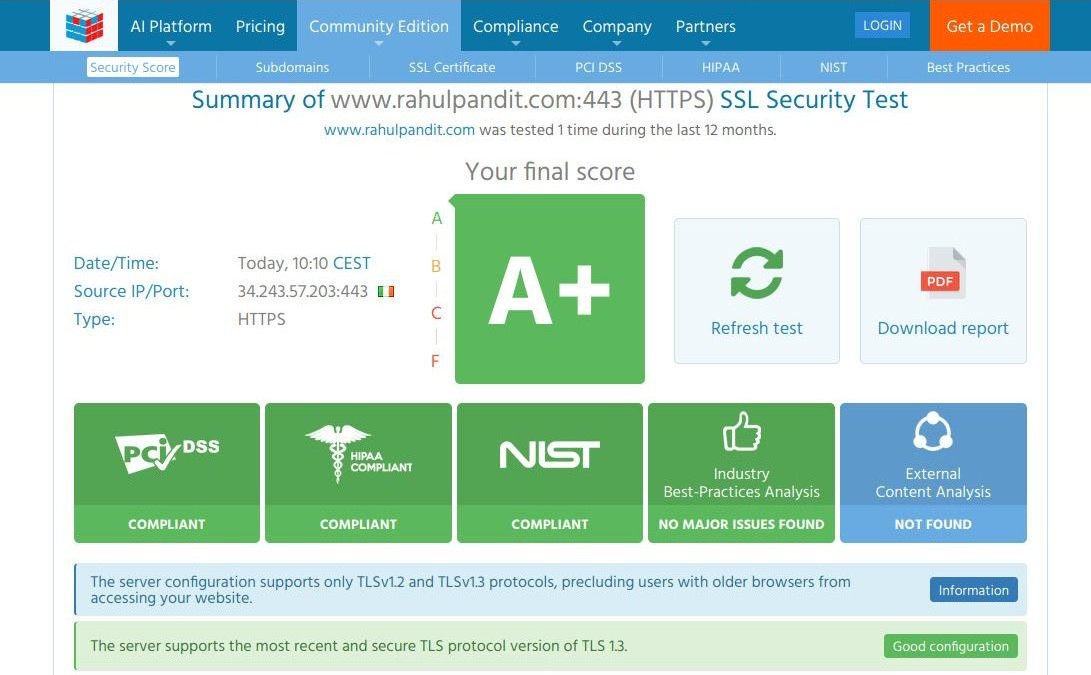Viewport: 1091px width, 675px height.
Task: Switch to the Subdomains tab
Action: coord(291,67)
